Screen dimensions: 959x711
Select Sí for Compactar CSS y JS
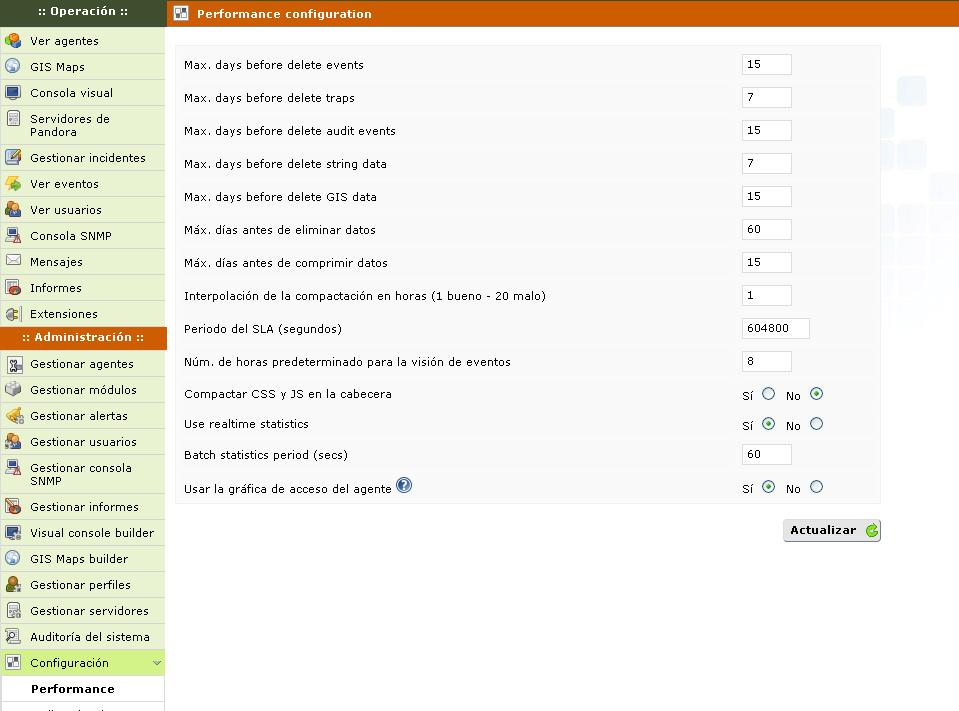pyautogui.click(x=768, y=394)
